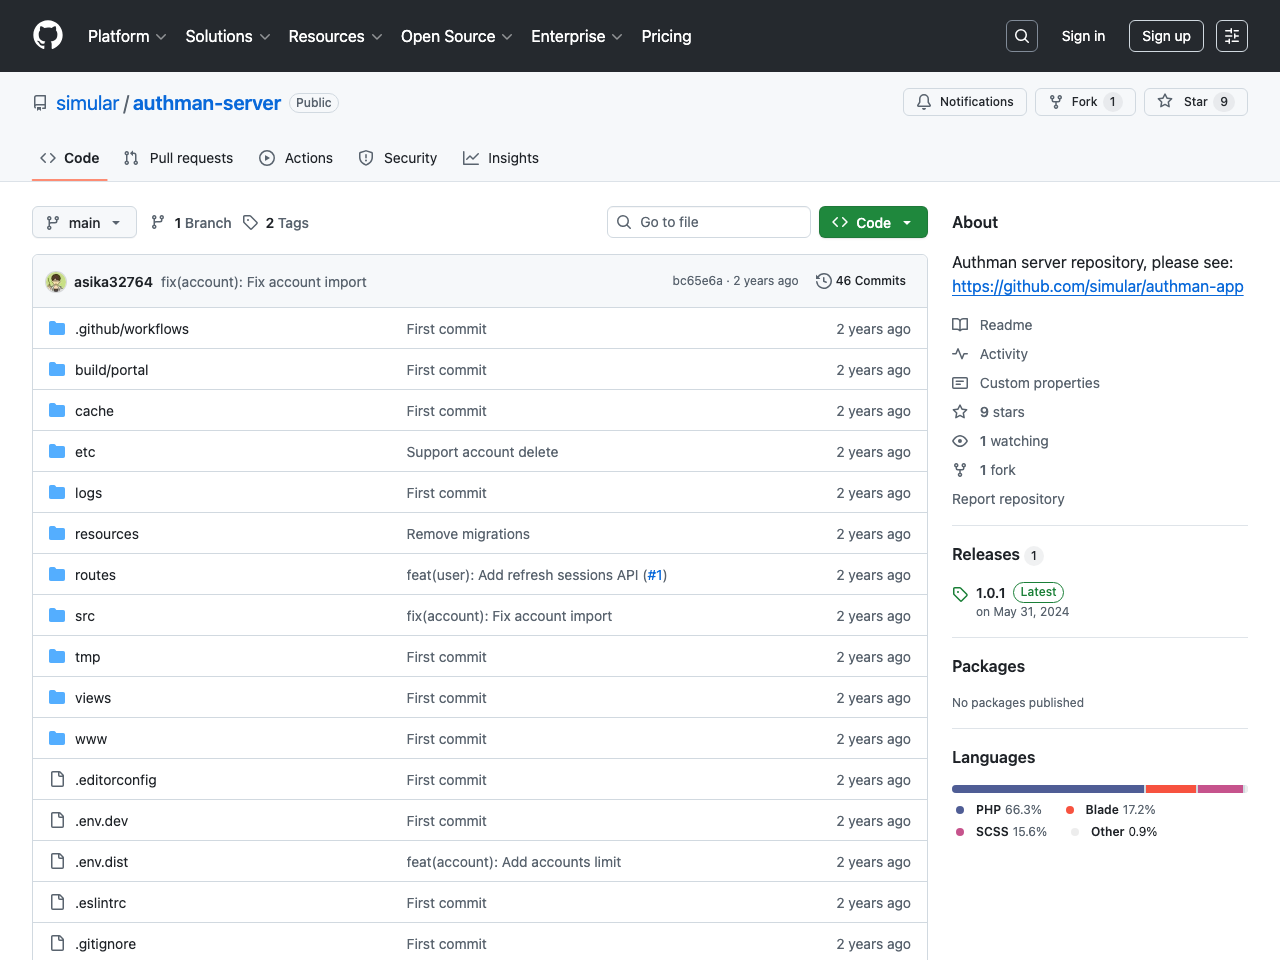Screen dimensions: 1280x960
Task: Click into the Go to file field
Action: pyautogui.click(x=709, y=222)
